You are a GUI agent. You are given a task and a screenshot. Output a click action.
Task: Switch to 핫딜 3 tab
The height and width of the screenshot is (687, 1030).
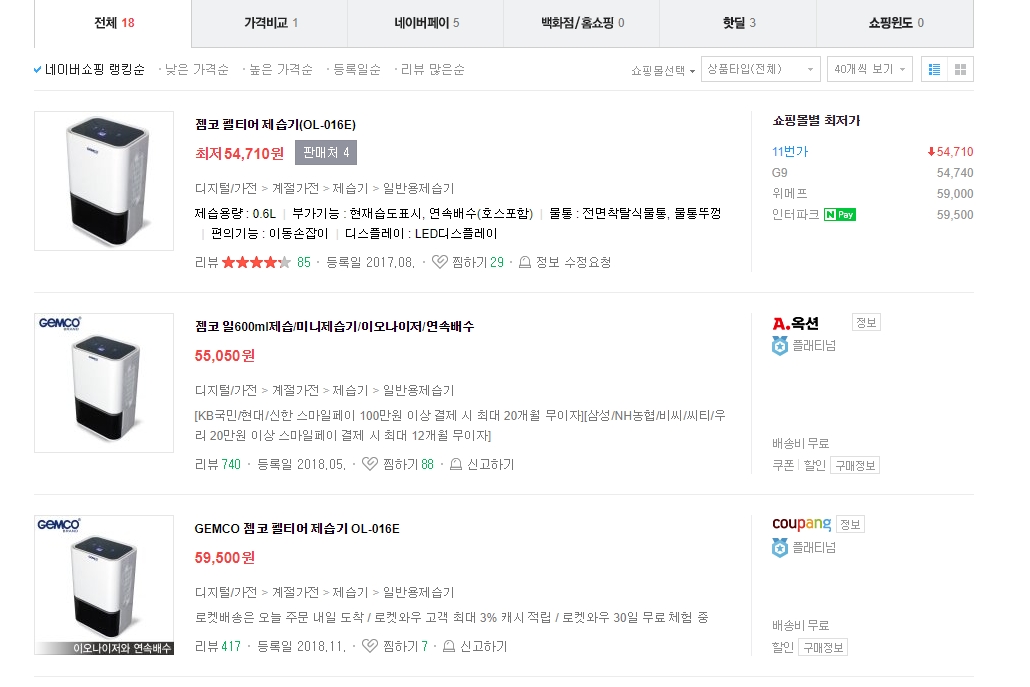tap(738, 23)
